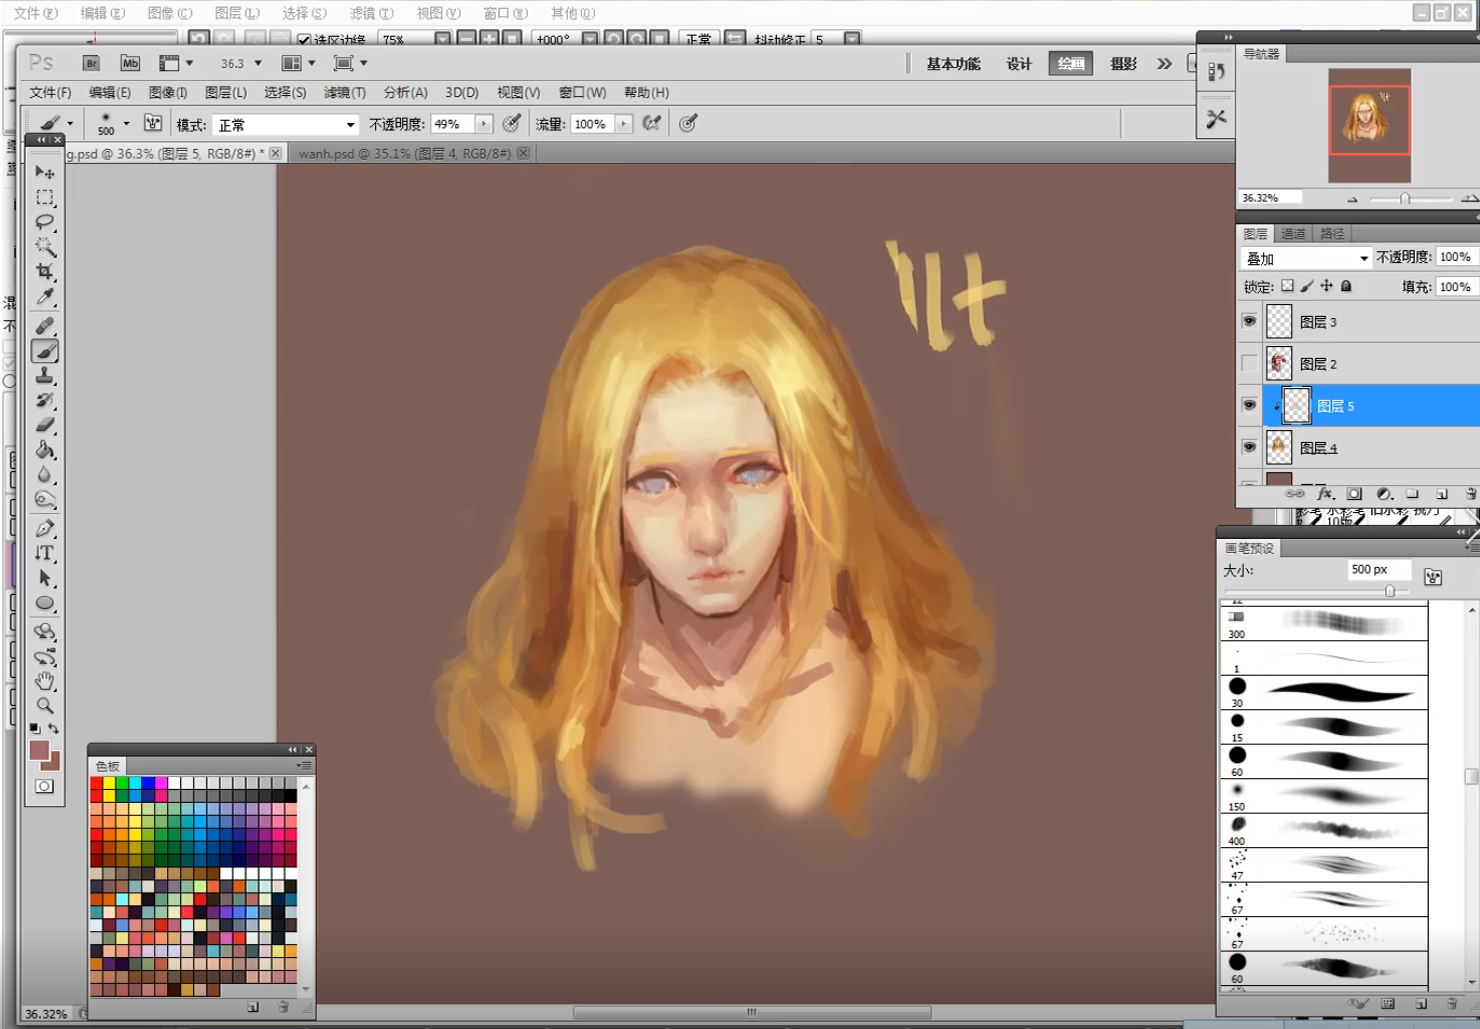Open the brush panel toggle icon
This screenshot has height=1029, width=1480.
(153, 123)
